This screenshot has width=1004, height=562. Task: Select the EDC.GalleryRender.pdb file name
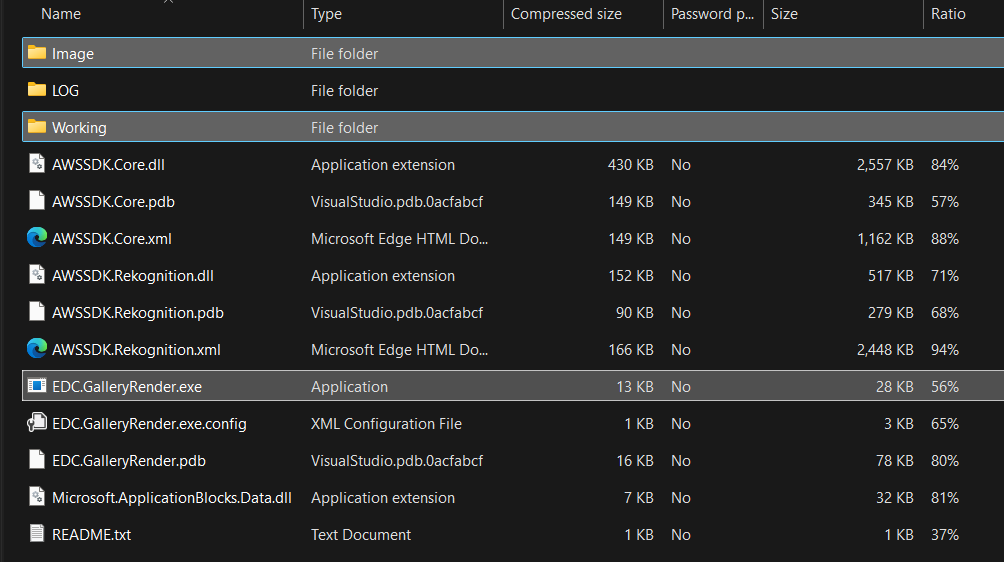pos(129,461)
